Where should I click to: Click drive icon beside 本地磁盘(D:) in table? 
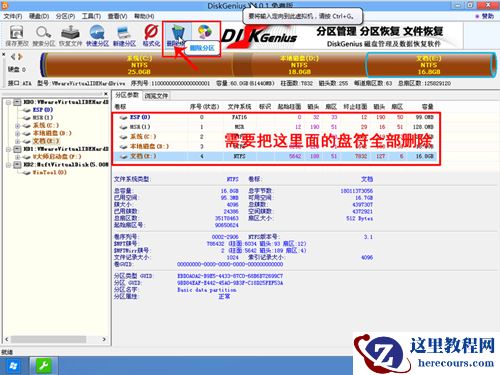pyautogui.click(x=124, y=146)
